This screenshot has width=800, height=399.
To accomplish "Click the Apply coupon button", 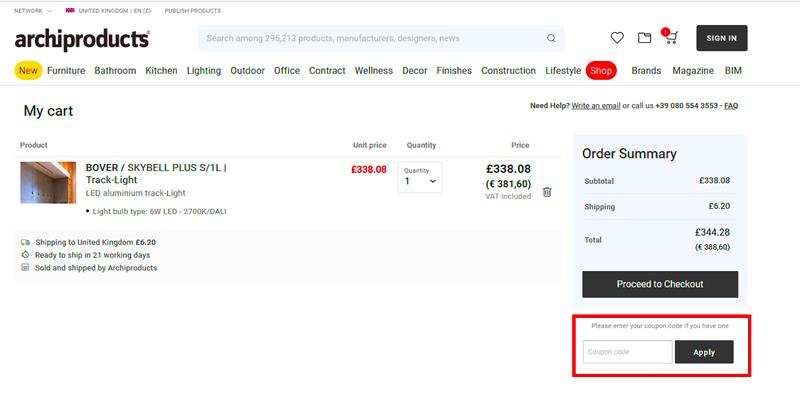I will point(704,352).
